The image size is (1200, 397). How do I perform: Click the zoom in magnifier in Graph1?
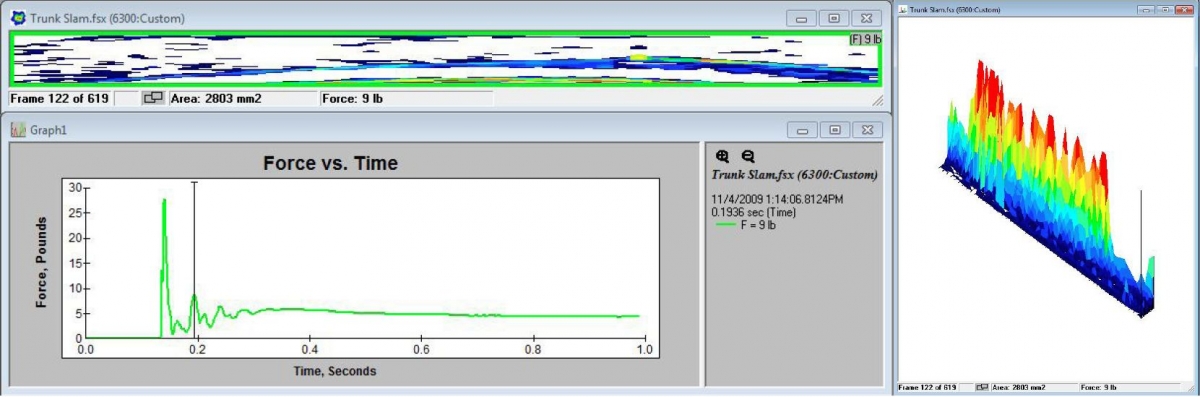coord(723,156)
